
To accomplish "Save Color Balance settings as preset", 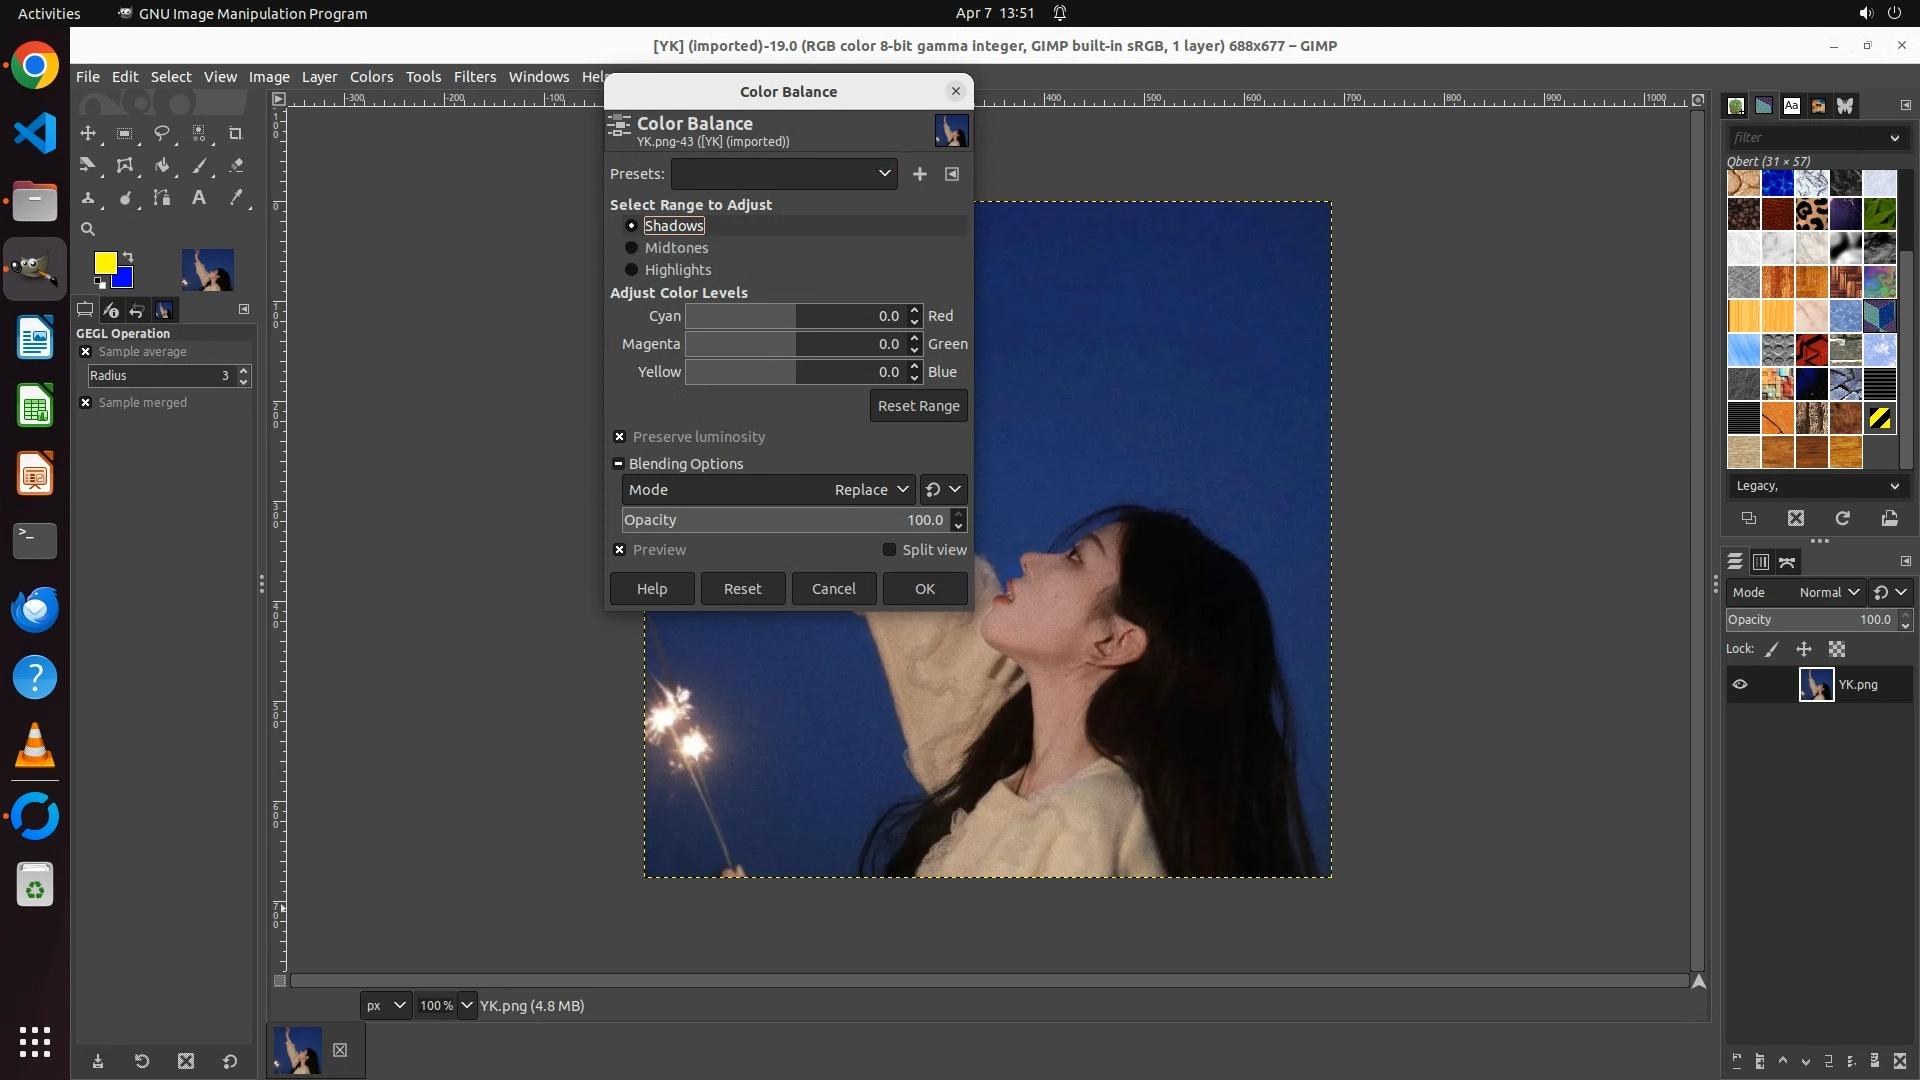I will 919,174.
